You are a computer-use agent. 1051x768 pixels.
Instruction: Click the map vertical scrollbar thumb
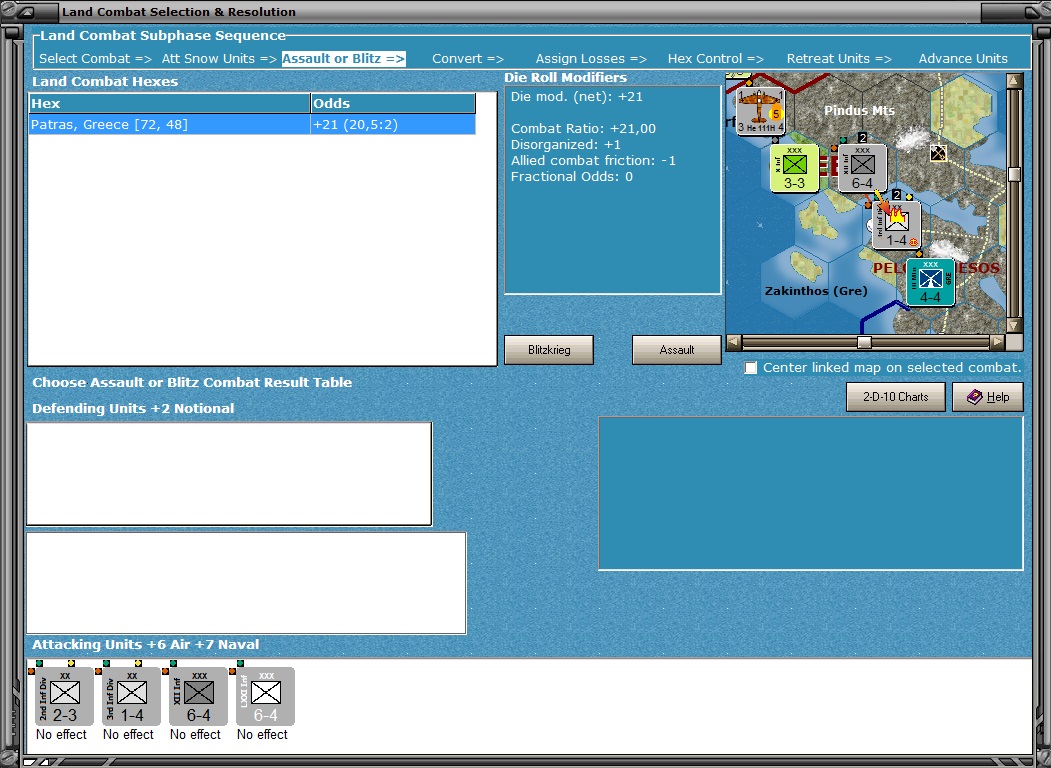point(1014,174)
